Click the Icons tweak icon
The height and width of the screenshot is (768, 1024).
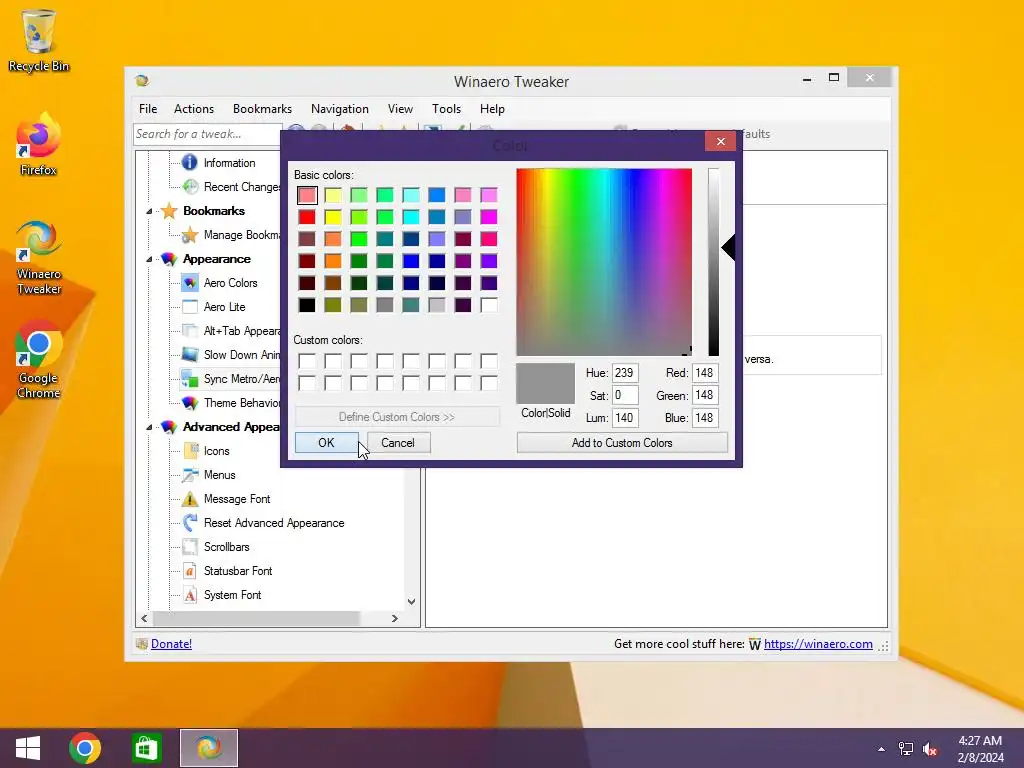pyautogui.click(x=191, y=451)
